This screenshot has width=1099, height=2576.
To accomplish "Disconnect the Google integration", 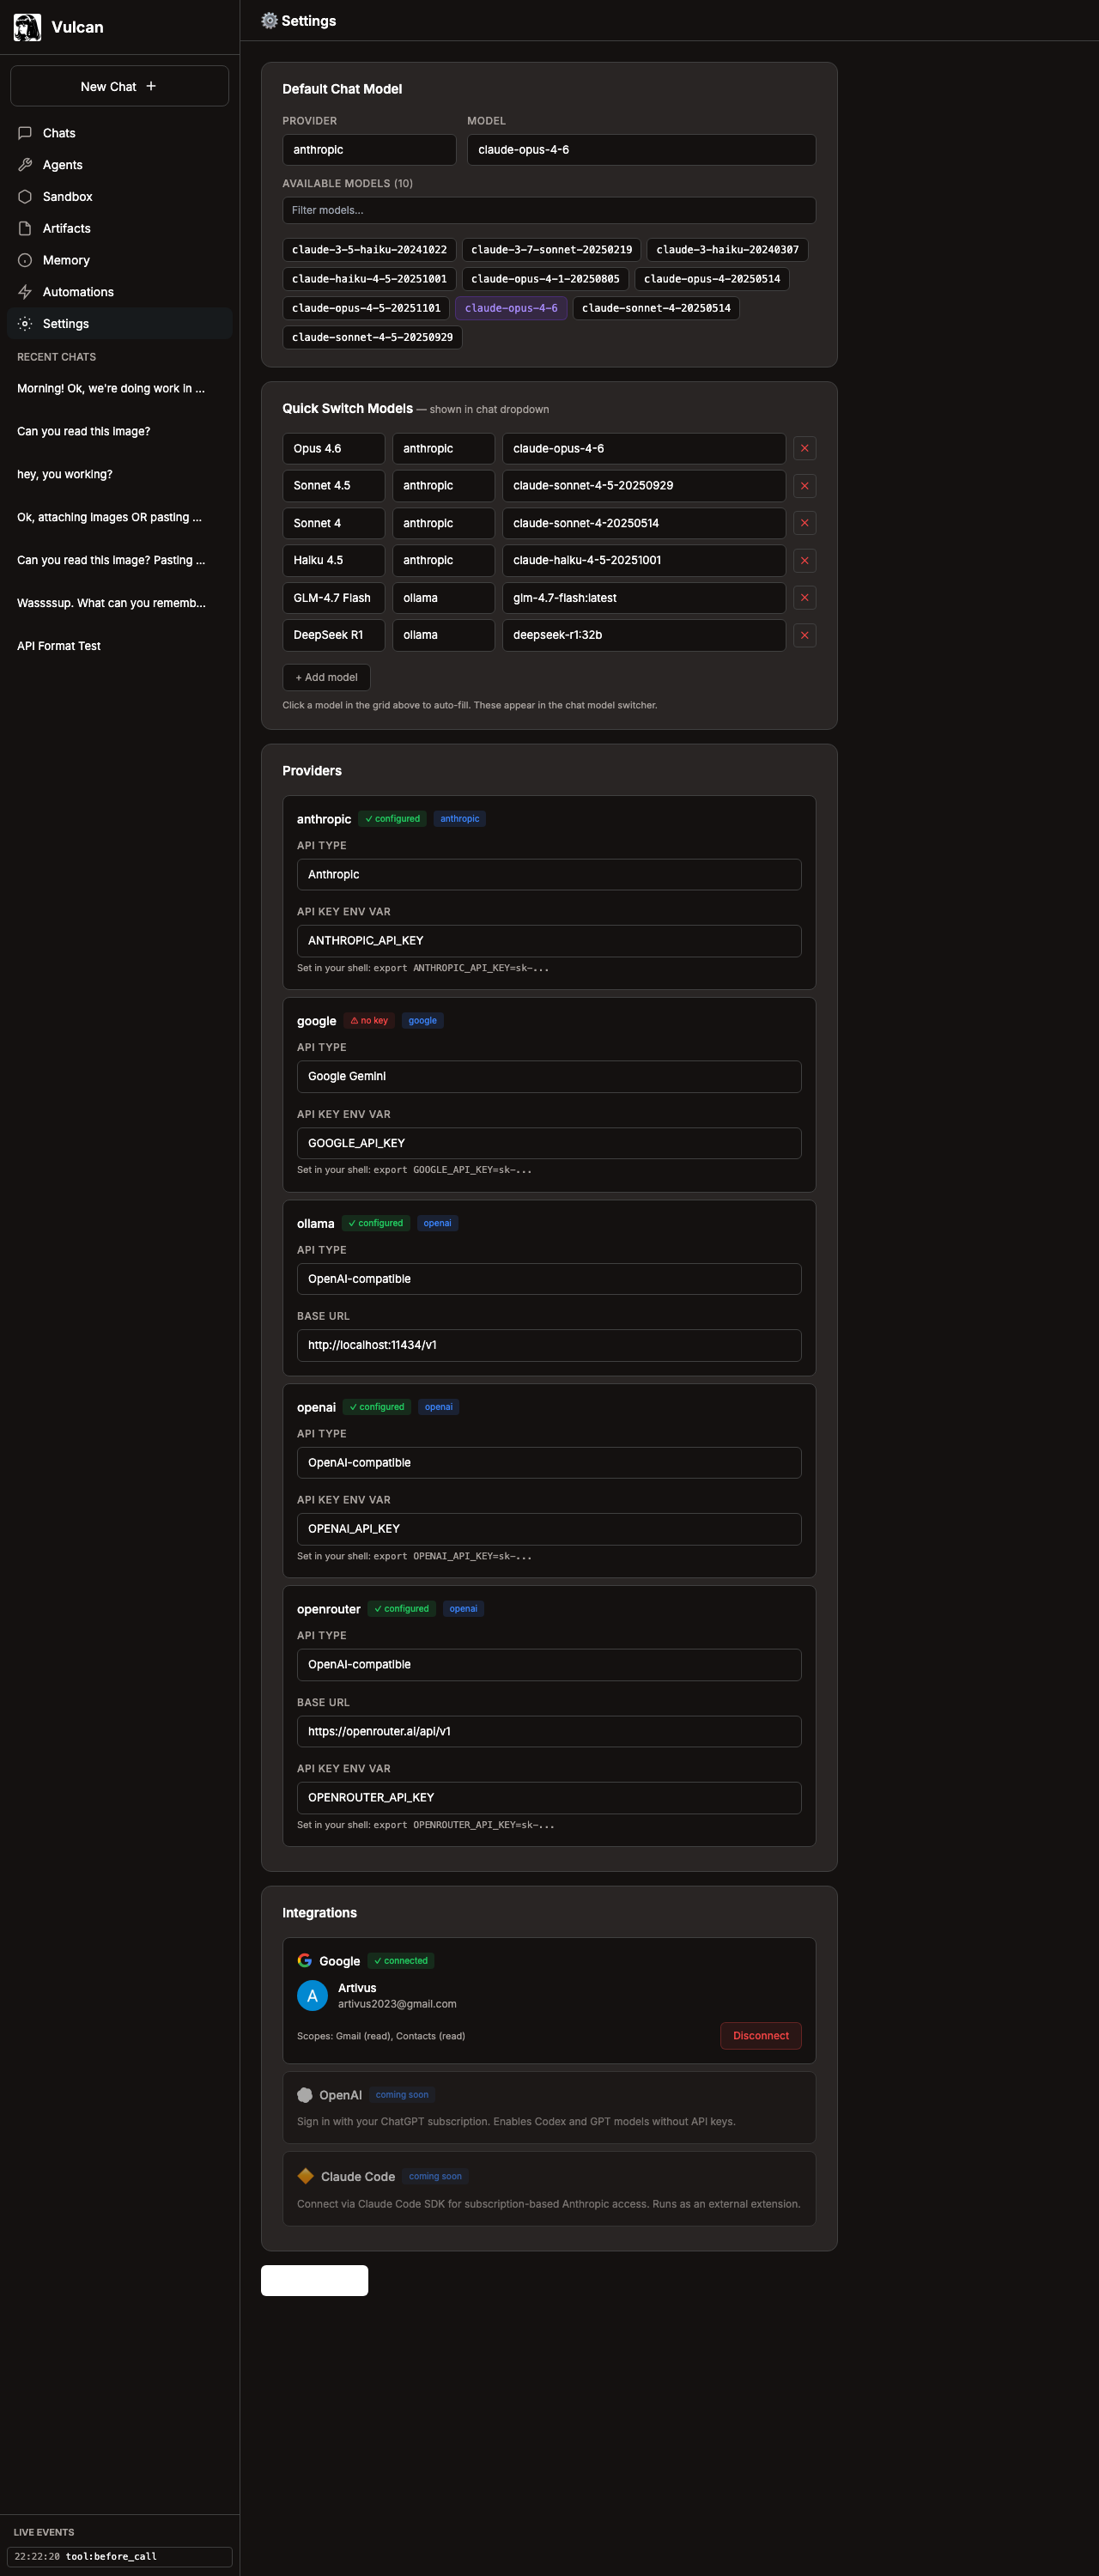I will click(x=760, y=2036).
